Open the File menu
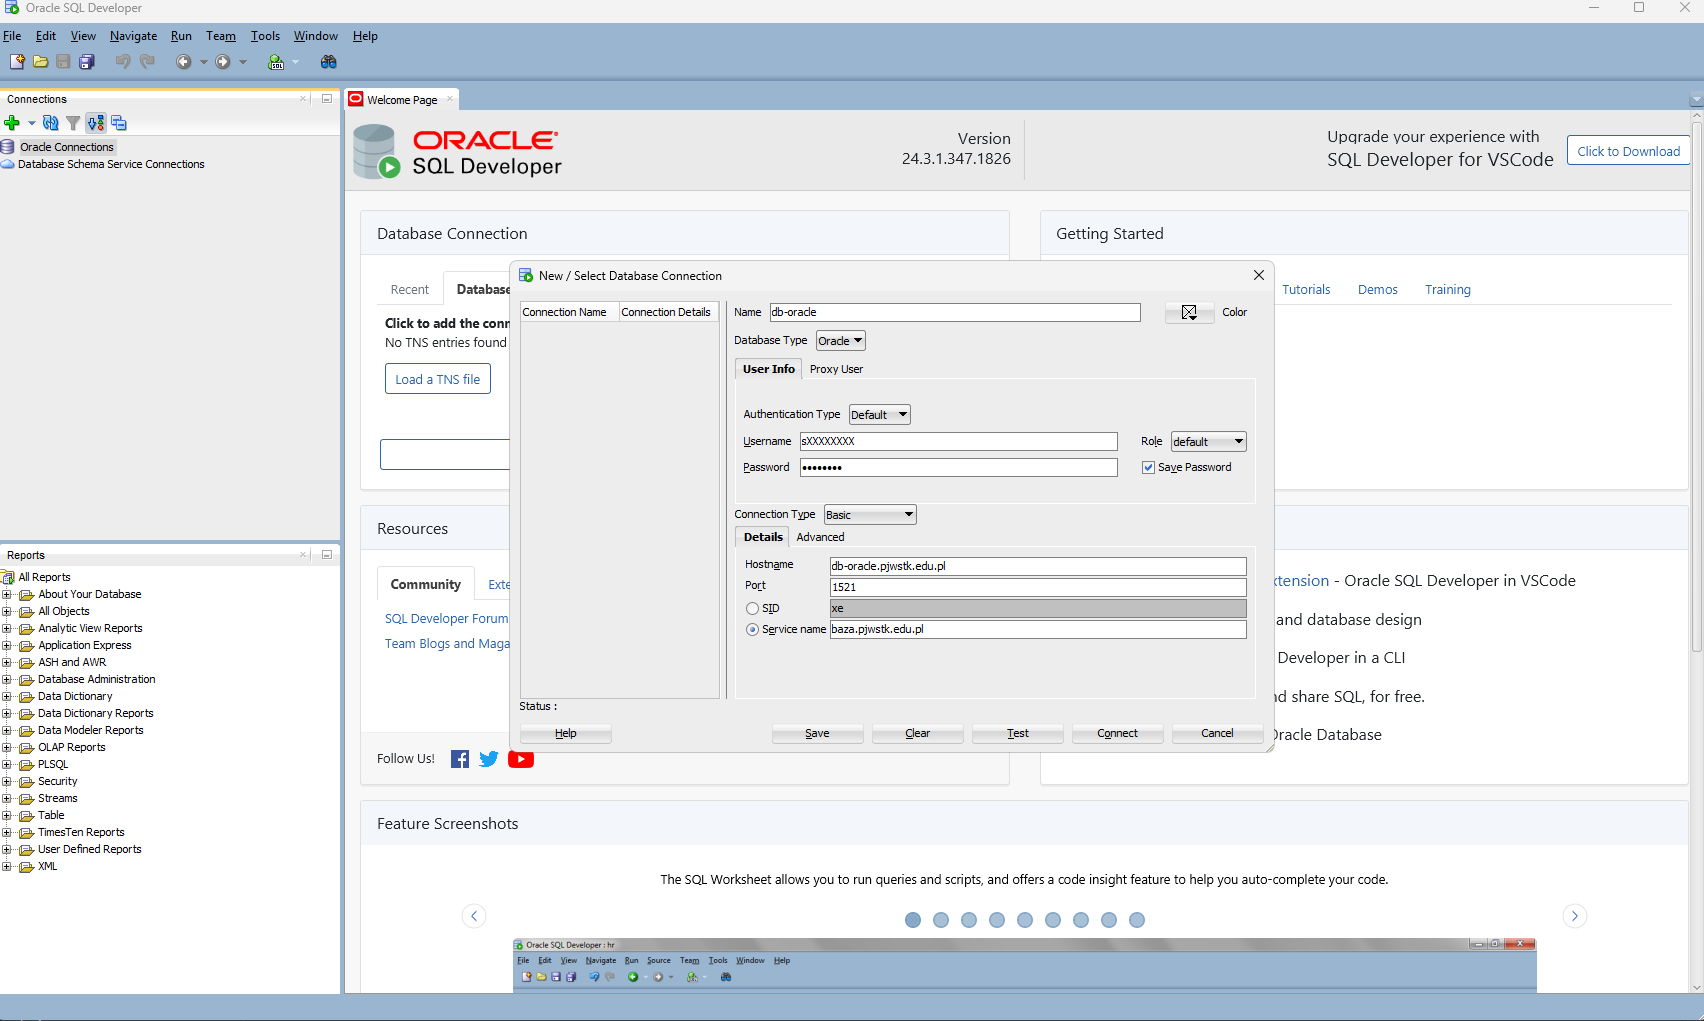The image size is (1704, 1021). 12,36
